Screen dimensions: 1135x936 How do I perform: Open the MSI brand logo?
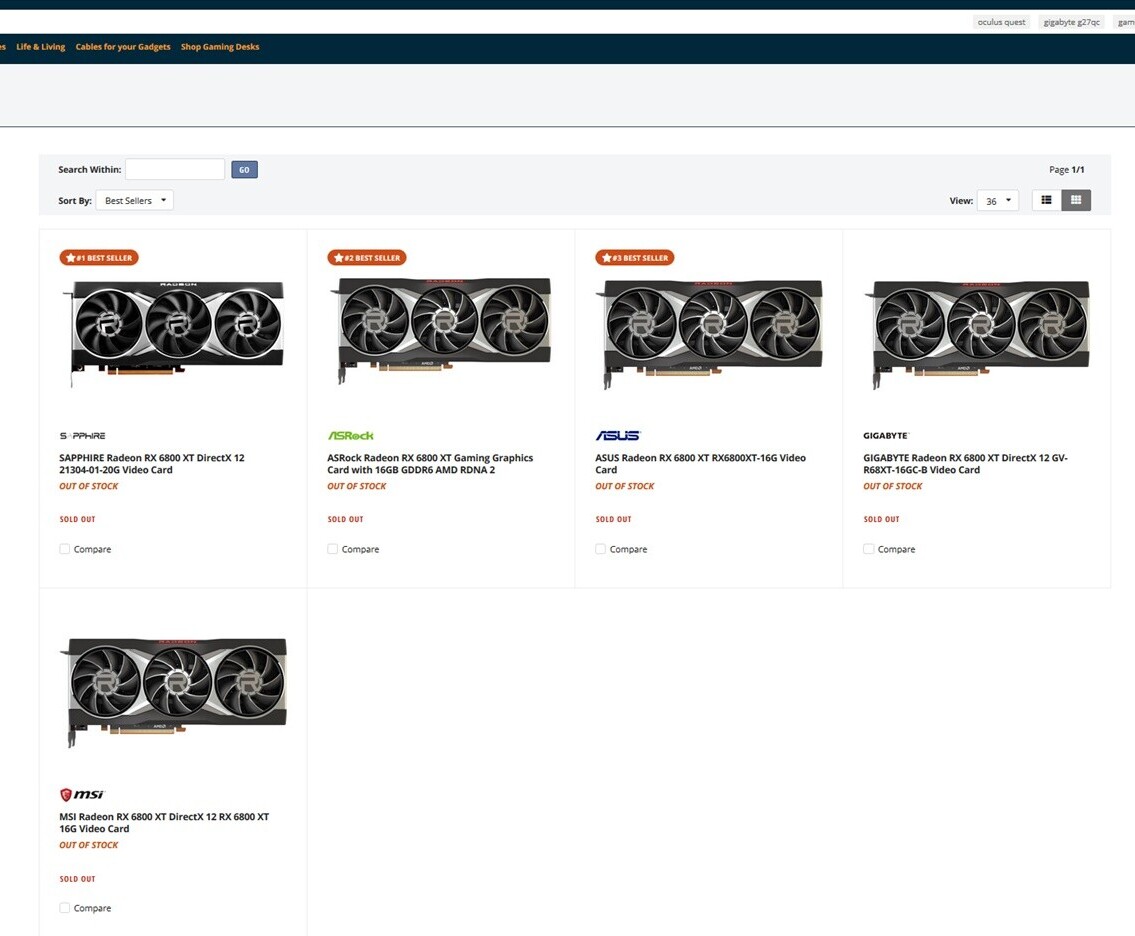[82, 795]
